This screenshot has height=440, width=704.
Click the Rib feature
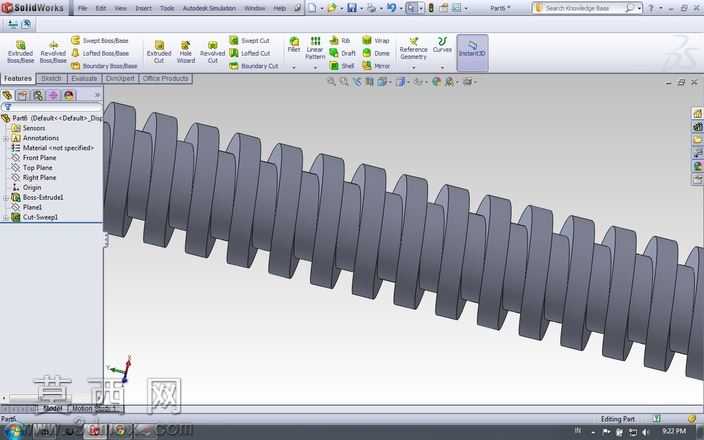click(x=340, y=40)
